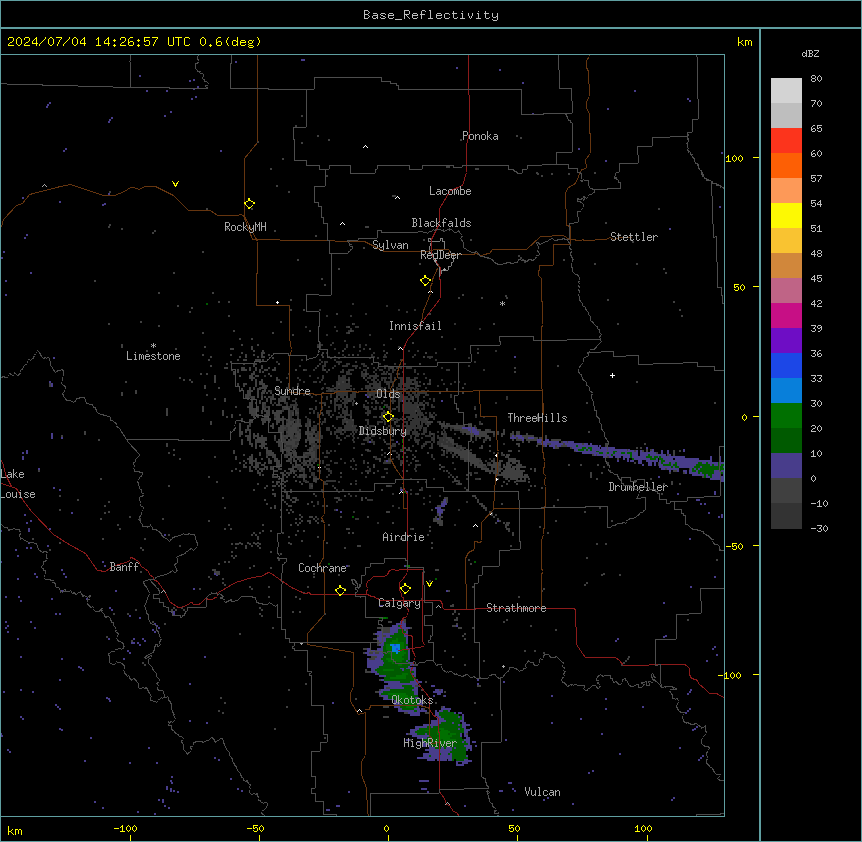Click the dBZ legend heading
Image resolution: width=862 pixels, height=842 pixels.
[810, 53]
